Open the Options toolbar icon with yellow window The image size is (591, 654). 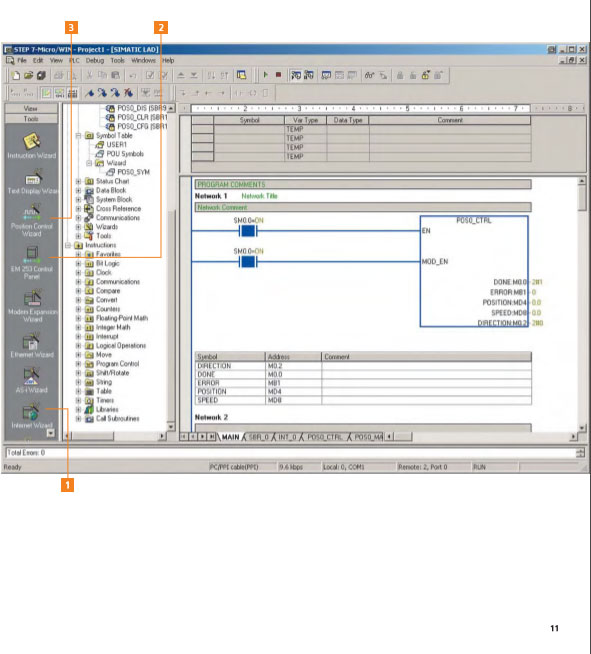(x=241, y=75)
